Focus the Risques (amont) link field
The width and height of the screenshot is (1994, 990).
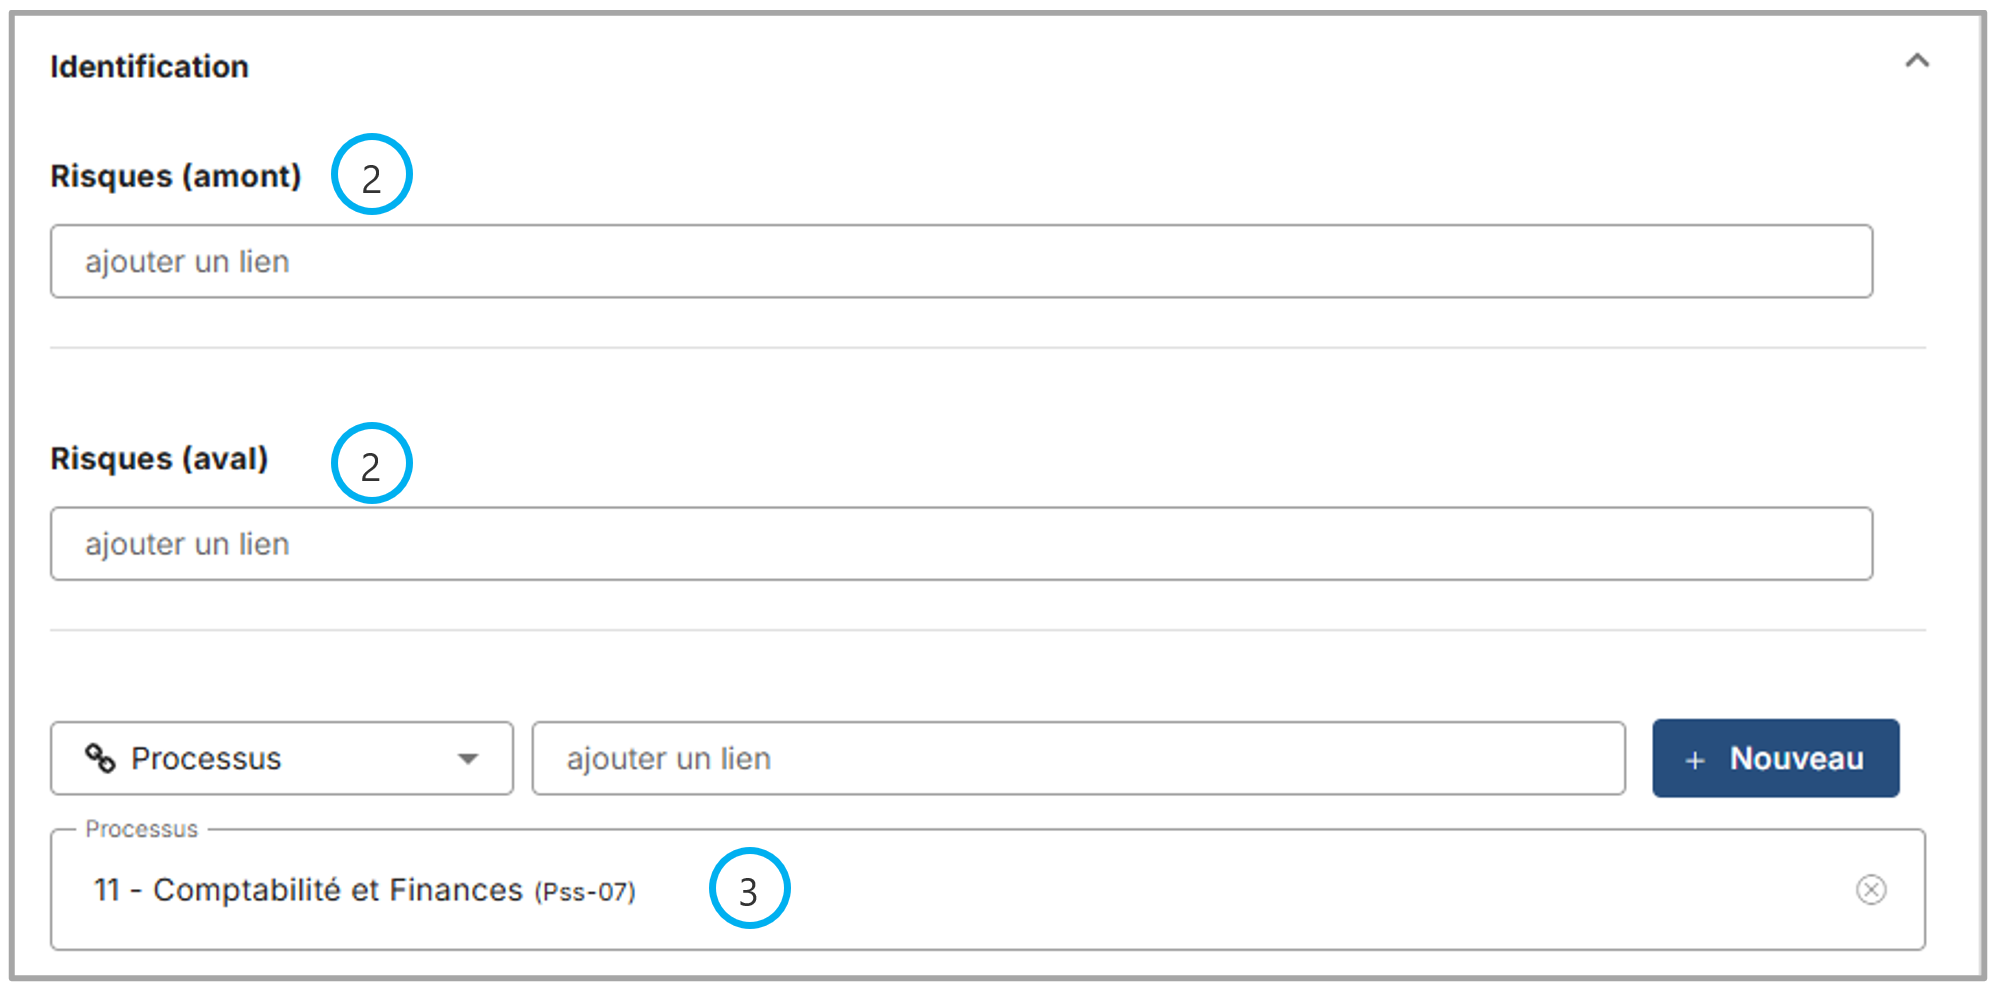click(960, 262)
